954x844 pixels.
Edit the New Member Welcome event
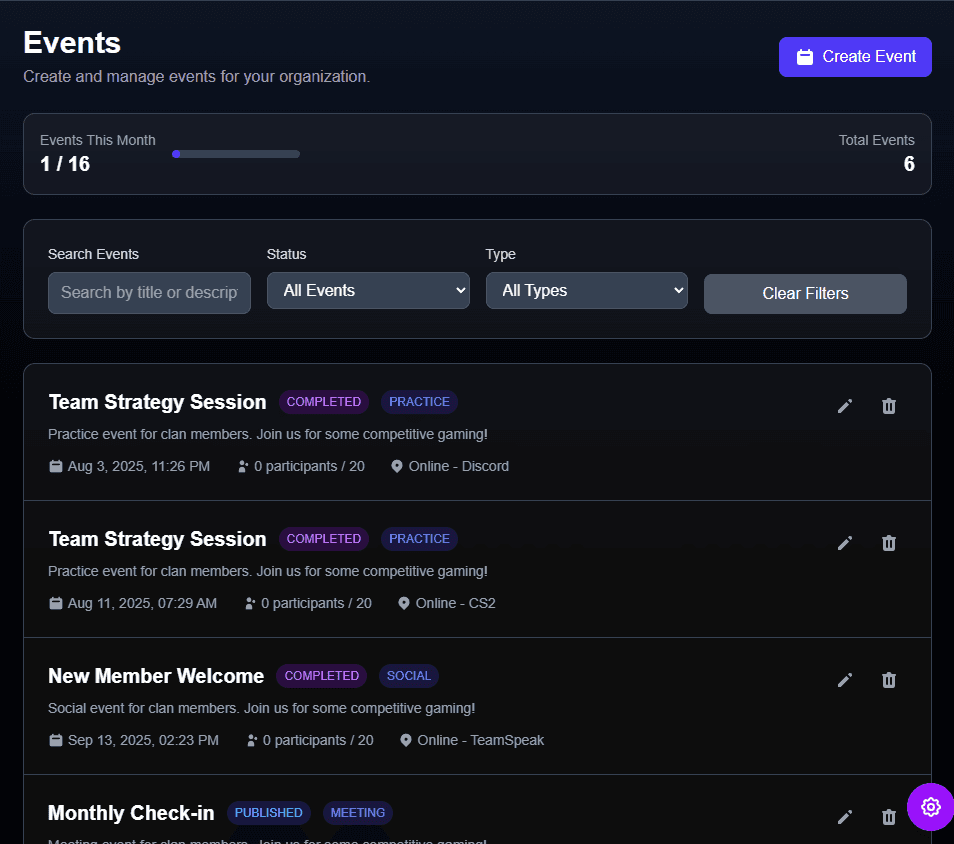845,680
